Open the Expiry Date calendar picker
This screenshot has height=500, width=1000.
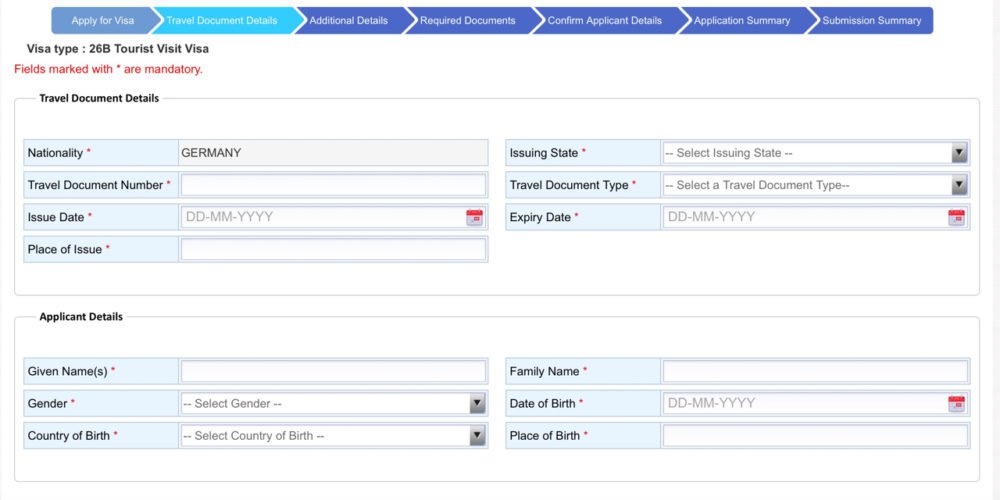coord(957,217)
